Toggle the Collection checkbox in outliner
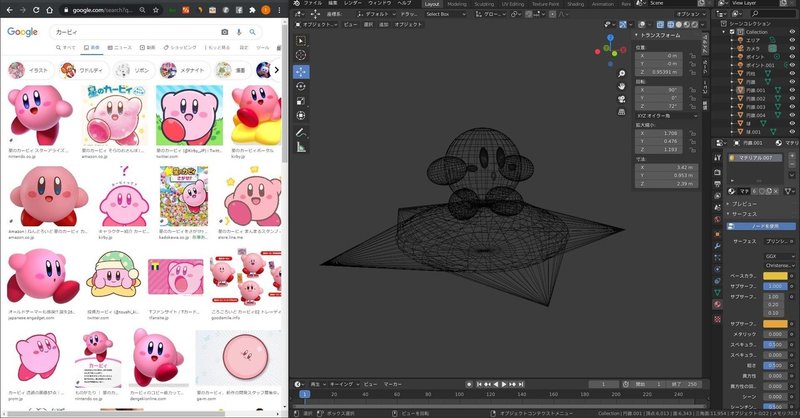800x418 pixels. click(x=732, y=32)
